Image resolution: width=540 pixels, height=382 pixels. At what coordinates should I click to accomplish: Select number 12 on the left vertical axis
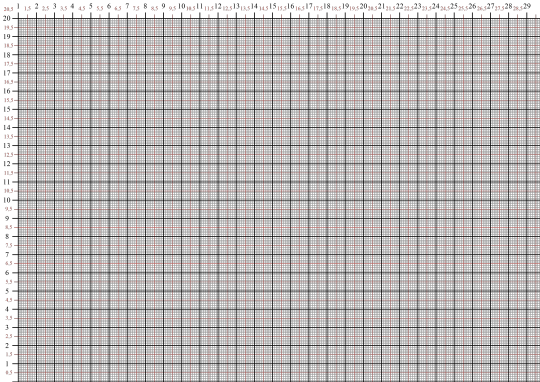(7, 164)
